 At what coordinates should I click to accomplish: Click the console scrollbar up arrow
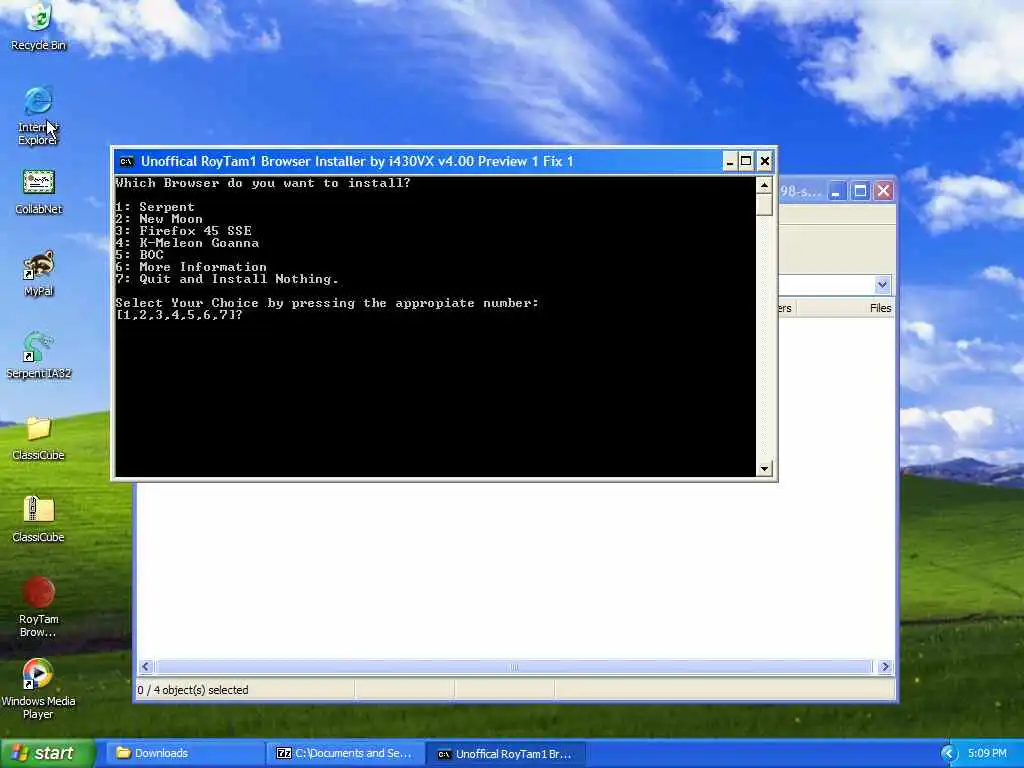click(764, 185)
